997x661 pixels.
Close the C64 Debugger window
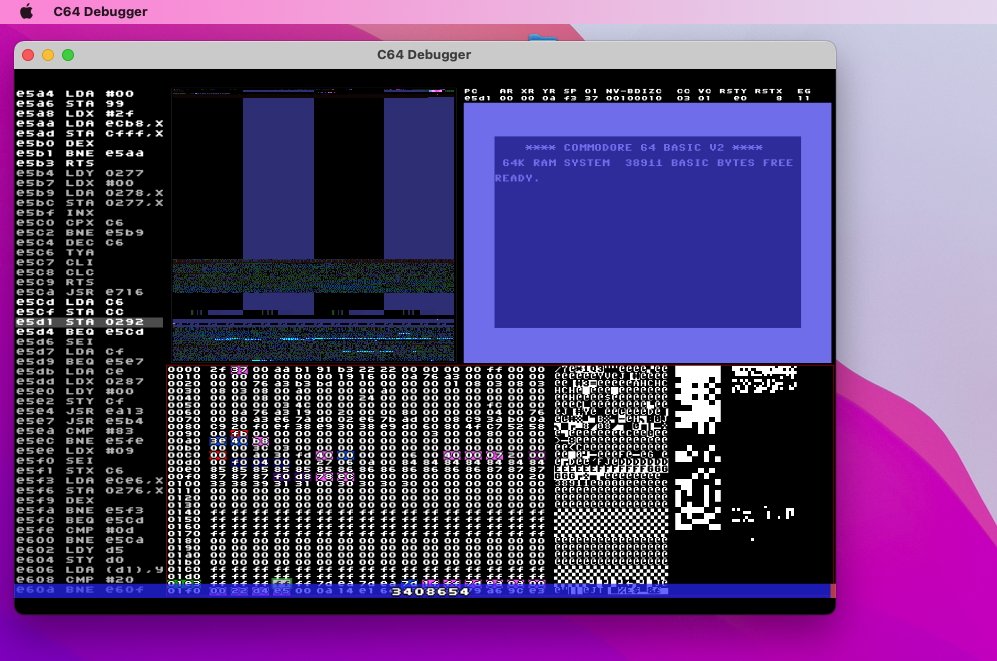[x=28, y=55]
